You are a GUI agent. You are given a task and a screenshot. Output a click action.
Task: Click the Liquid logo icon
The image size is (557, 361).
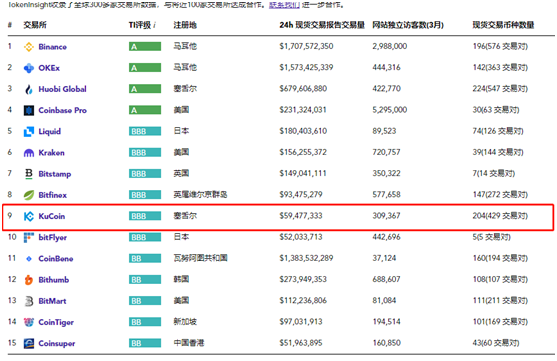click(x=29, y=131)
